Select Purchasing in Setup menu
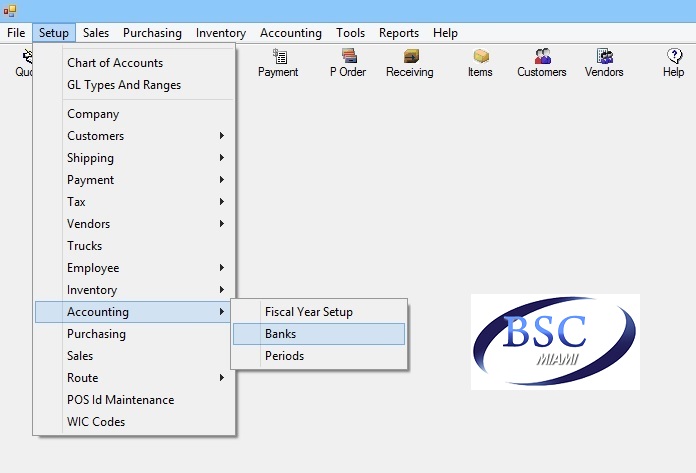The height and width of the screenshot is (473, 696). click(x=134, y=334)
